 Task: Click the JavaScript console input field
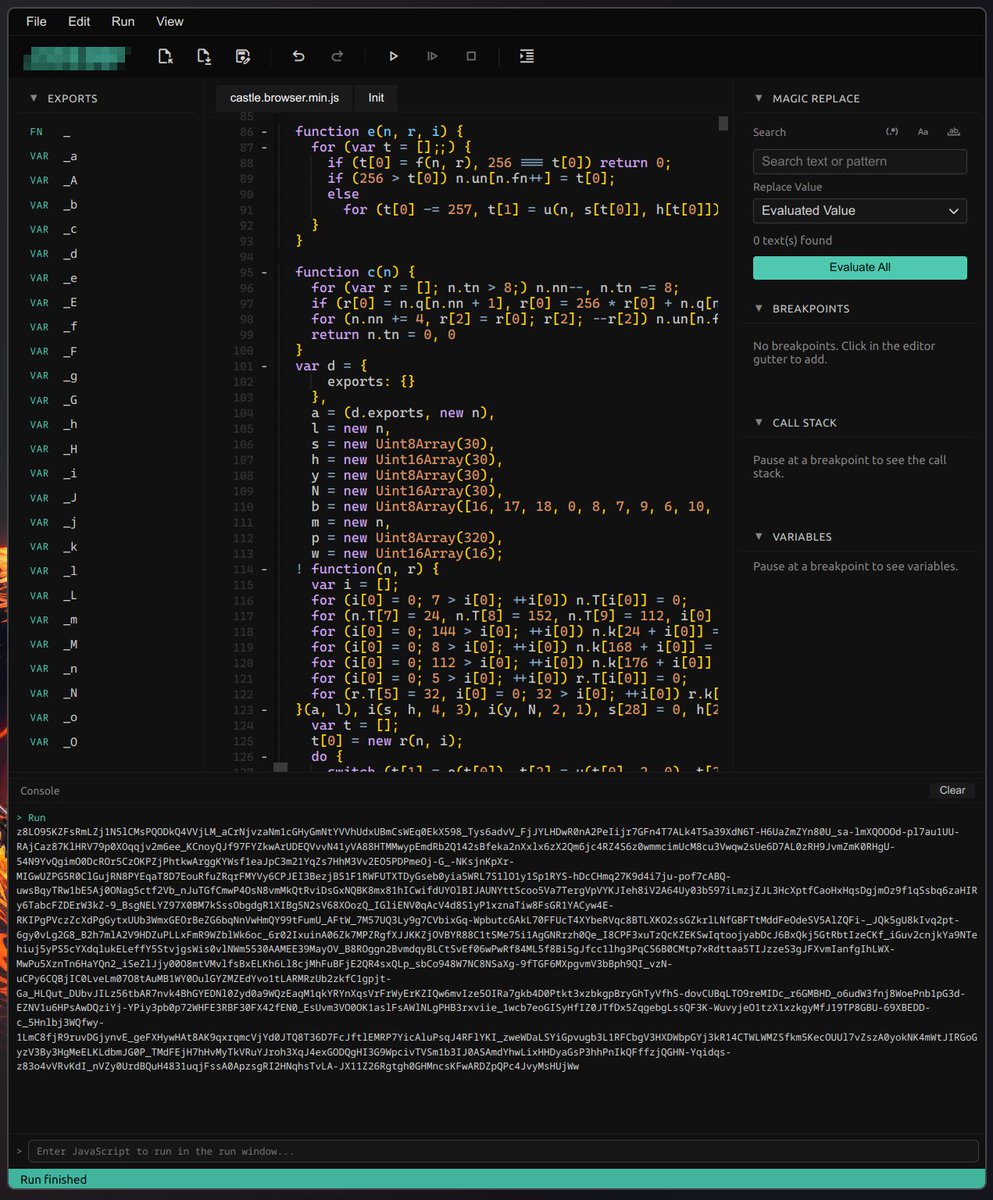pyautogui.click(x=503, y=1152)
